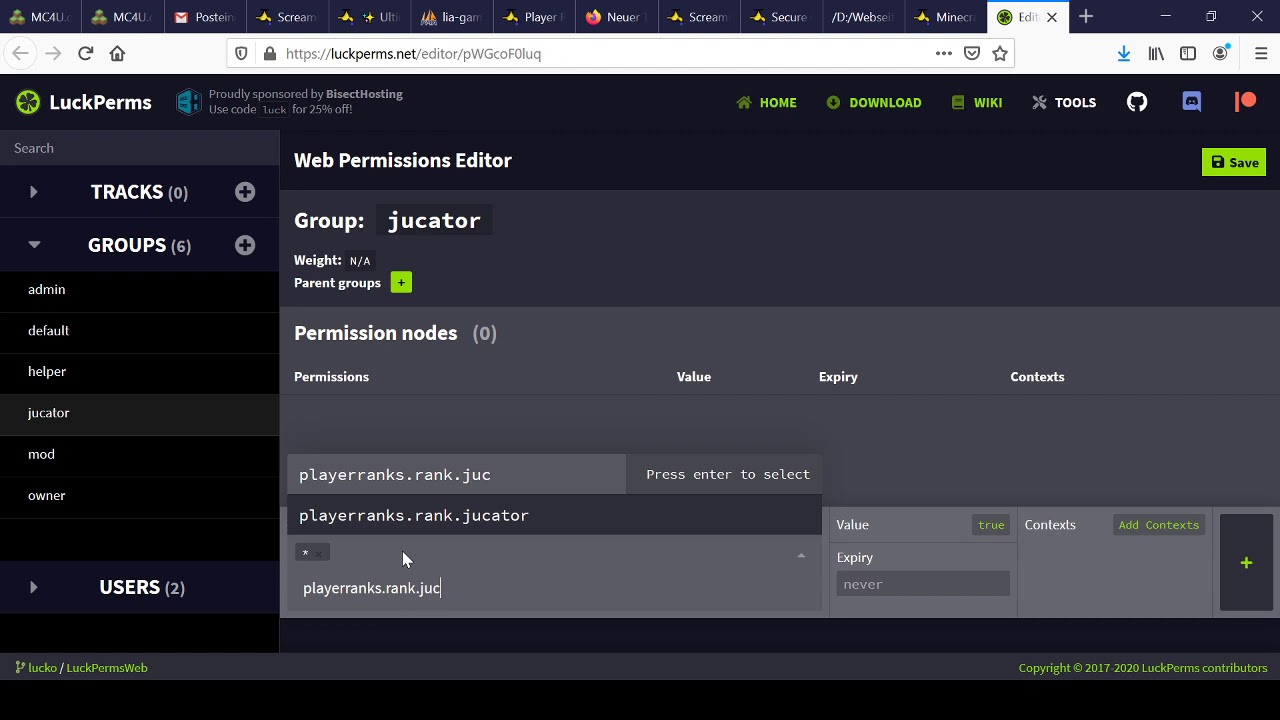Viewport: 1280px width, 720px height.
Task: Add a new track with plus icon
Action: [x=245, y=192]
